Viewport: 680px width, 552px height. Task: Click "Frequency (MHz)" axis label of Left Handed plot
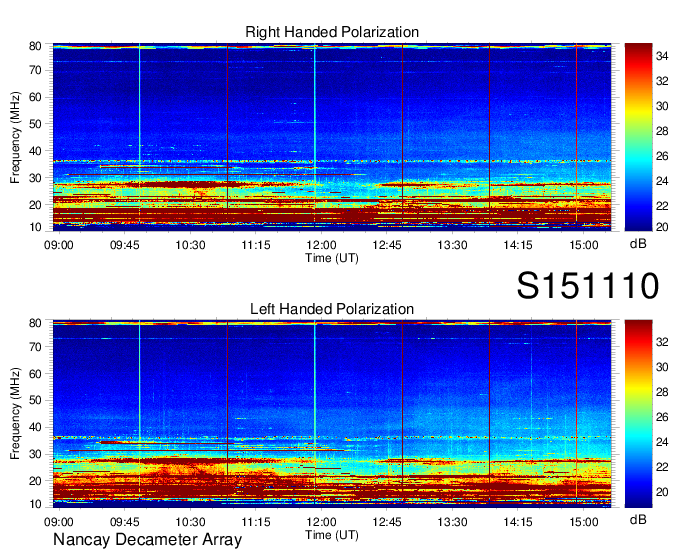[x=15, y=414]
